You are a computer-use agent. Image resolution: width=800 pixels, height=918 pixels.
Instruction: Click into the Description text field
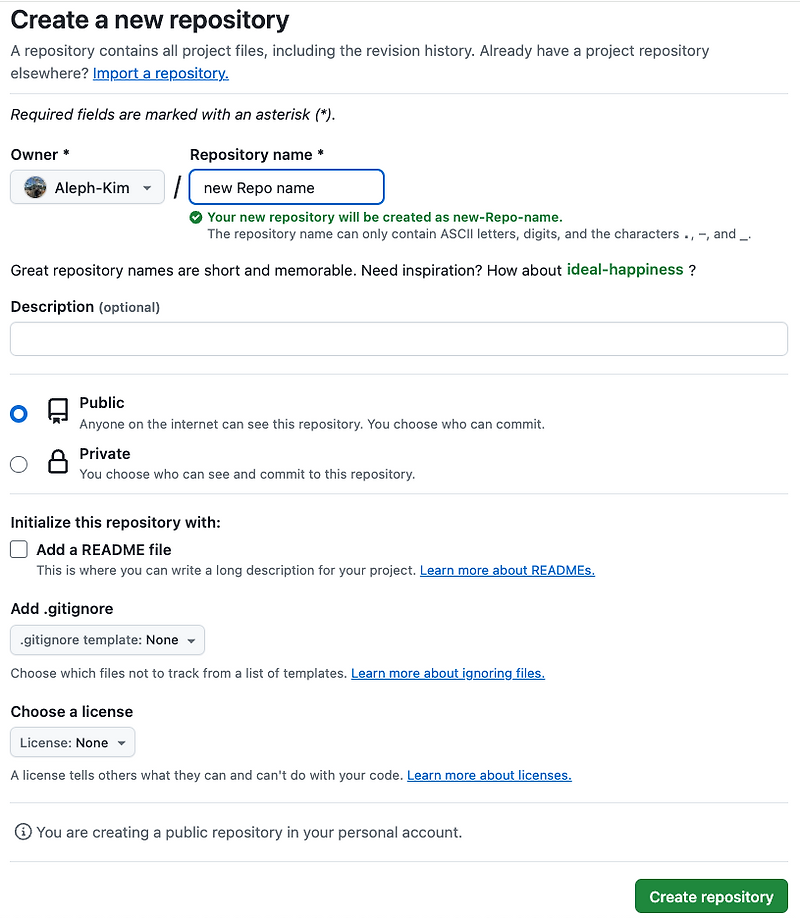(399, 339)
